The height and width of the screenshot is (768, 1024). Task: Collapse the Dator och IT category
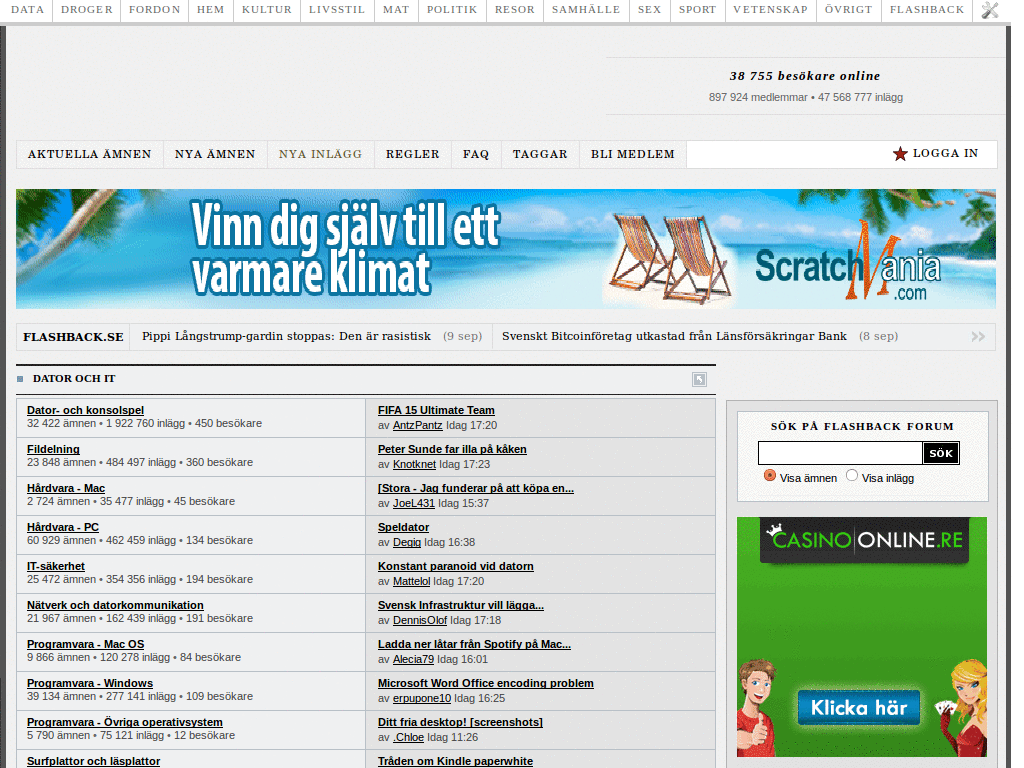click(x=699, y=379)
